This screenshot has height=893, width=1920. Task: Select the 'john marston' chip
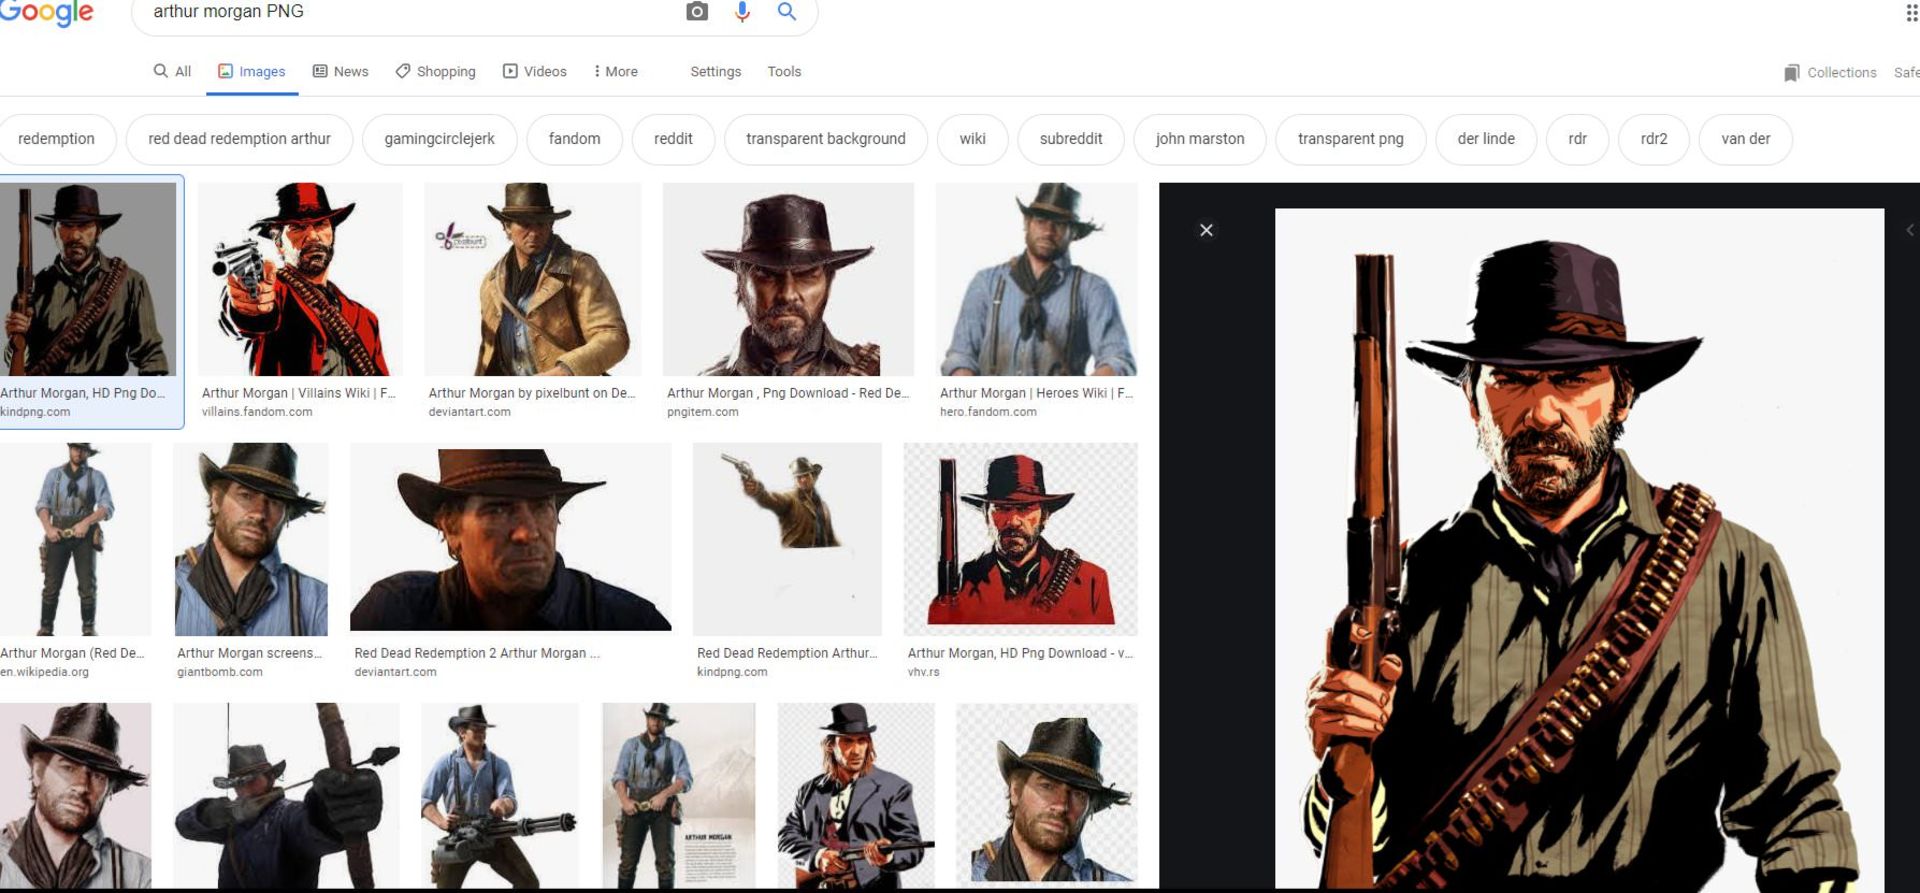coord(1199,139)
